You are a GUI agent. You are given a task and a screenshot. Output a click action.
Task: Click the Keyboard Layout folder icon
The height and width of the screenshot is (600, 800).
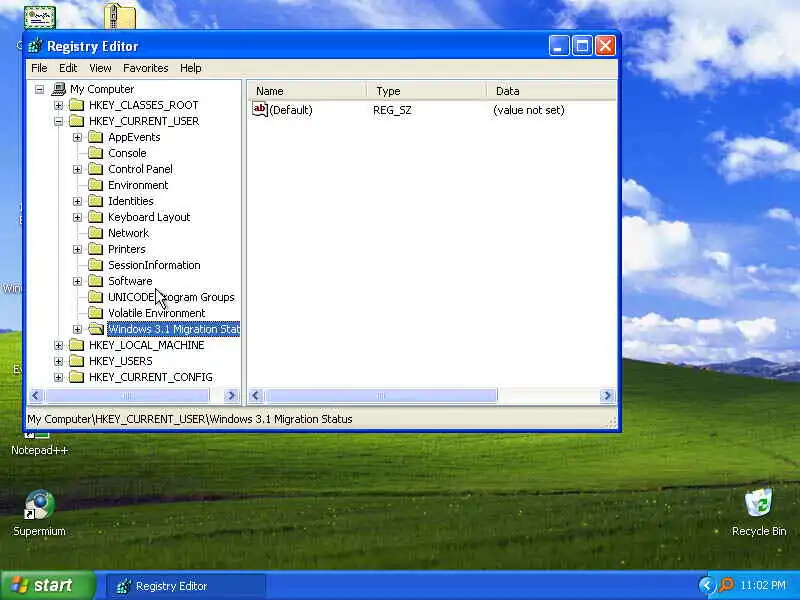[x=95, y=217]
